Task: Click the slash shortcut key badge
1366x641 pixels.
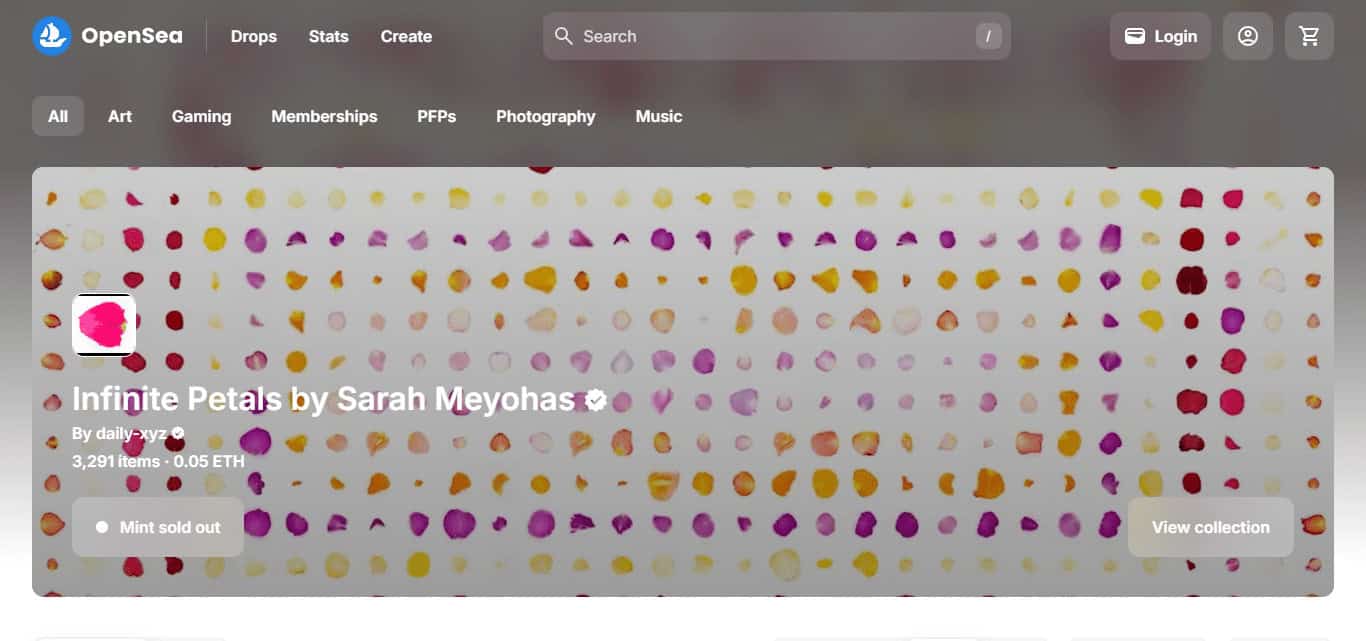Action: 988,36
